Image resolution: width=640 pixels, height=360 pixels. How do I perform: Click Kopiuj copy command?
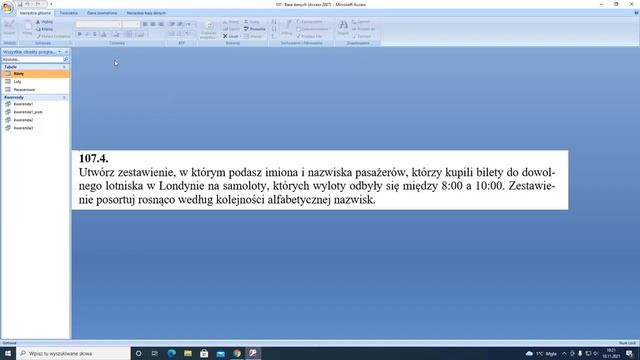(x=44, y=29)
